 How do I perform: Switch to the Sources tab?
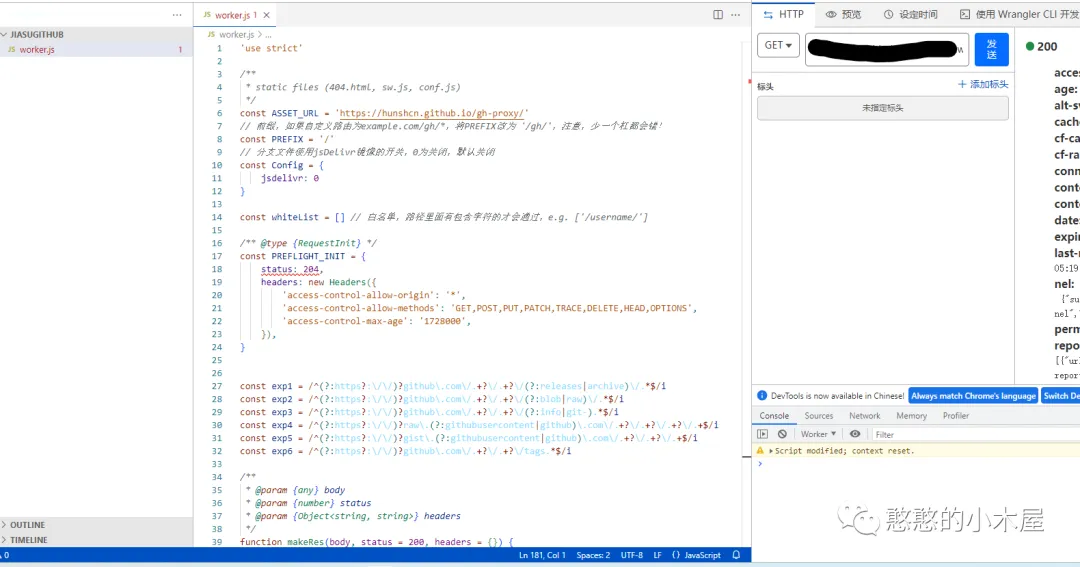(819, 416)
